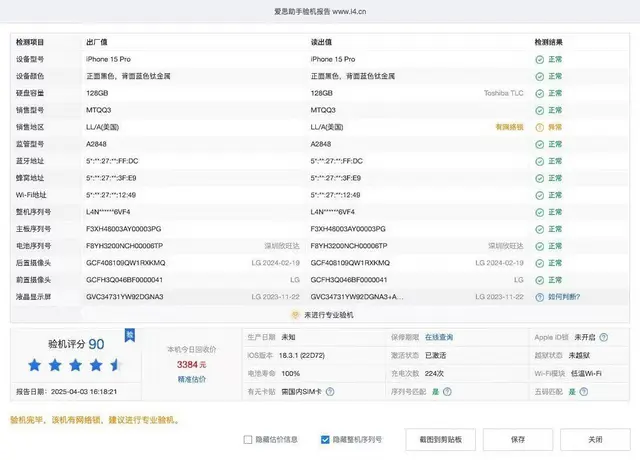
Task: Click the 3384元 recycle price
Action: [191, 364]
